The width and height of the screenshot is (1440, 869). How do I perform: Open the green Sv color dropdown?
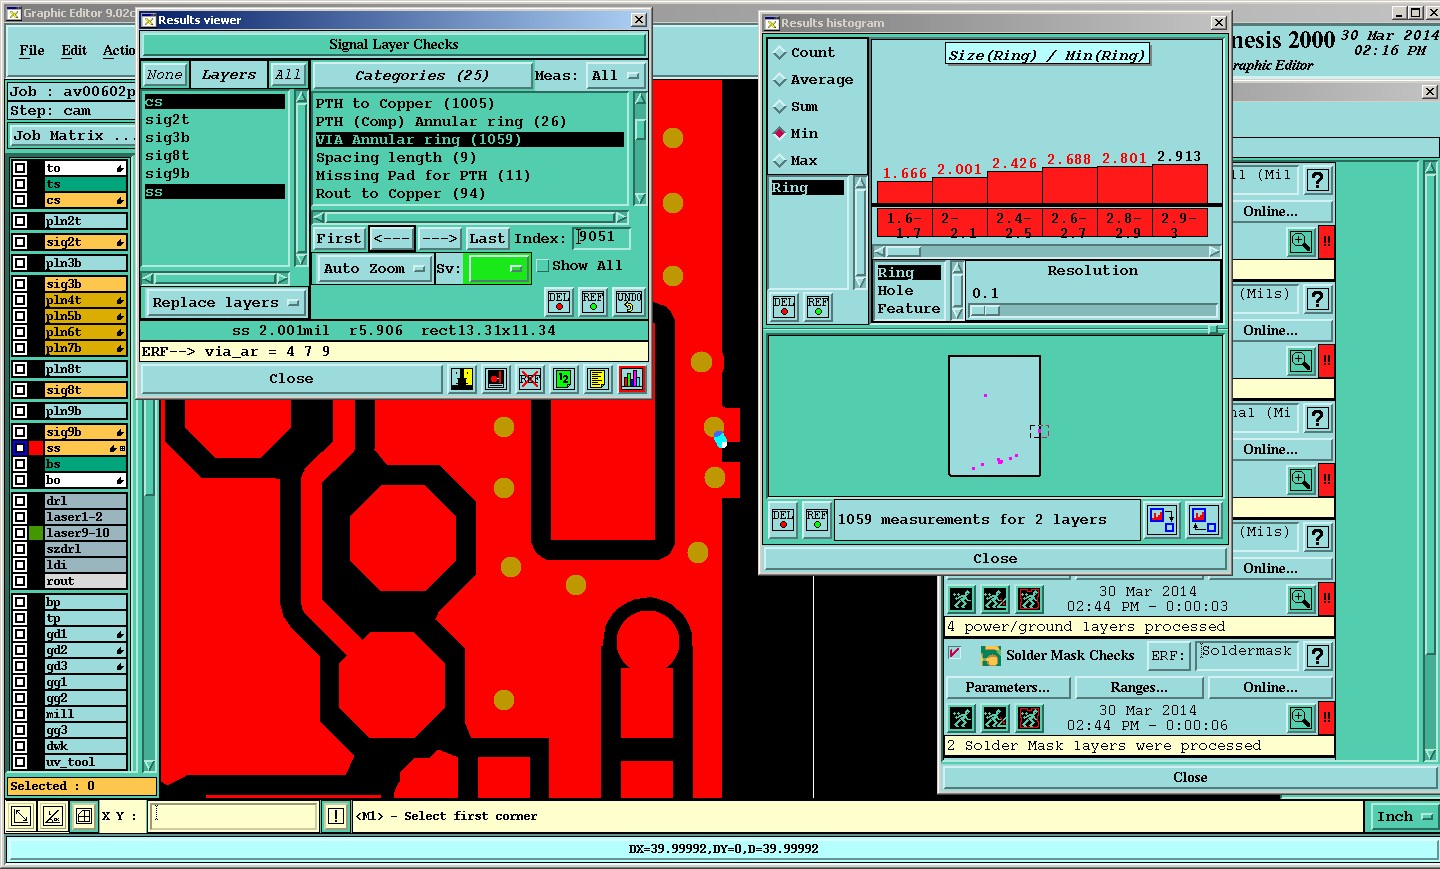(498, 269)
